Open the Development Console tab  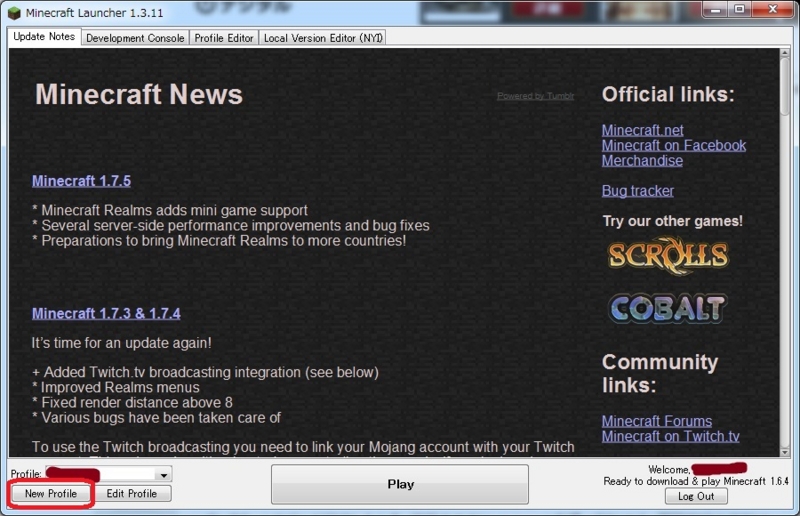(135, 38)
